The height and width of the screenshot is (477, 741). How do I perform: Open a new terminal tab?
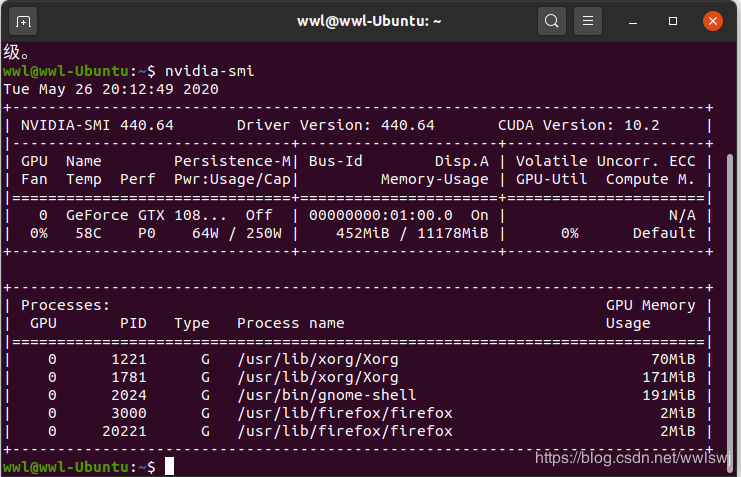click(24, 20)
